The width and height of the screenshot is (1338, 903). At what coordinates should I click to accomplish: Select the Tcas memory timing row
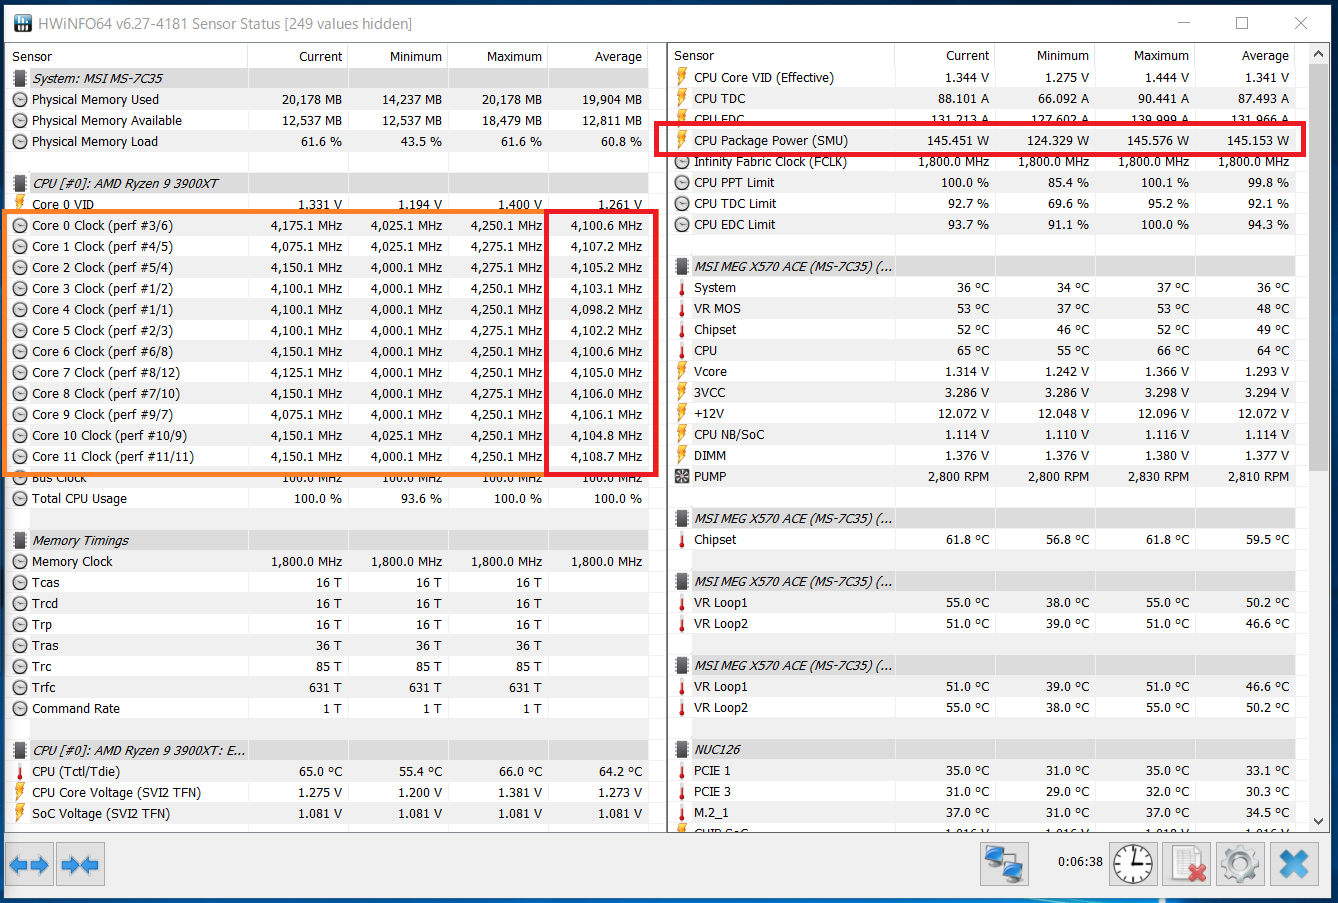coord(326,582)
